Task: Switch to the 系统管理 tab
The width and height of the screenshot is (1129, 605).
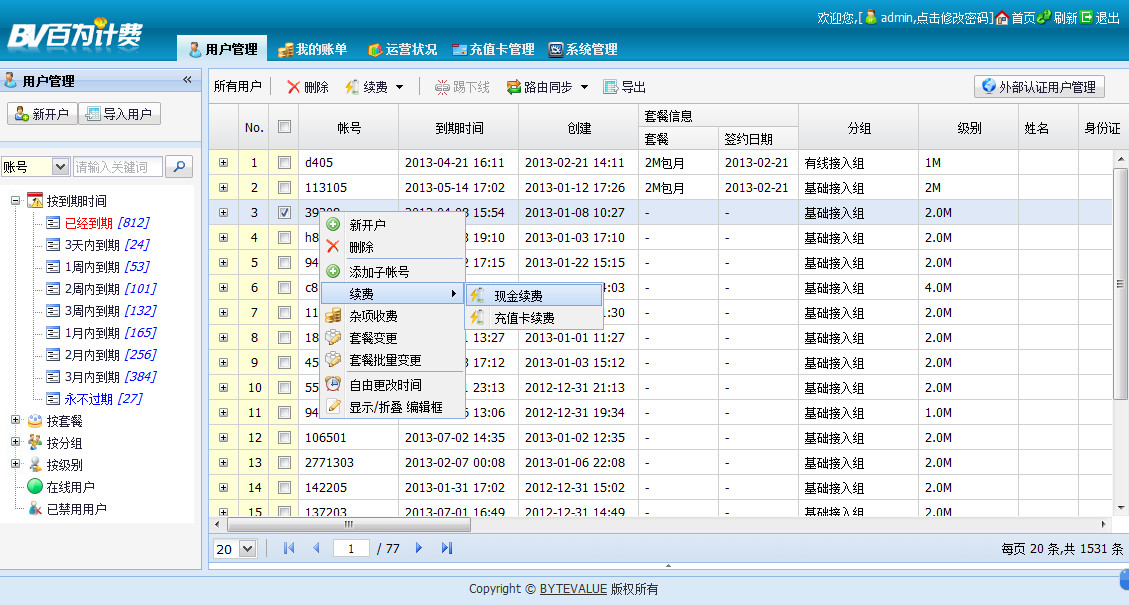Action: [583, 49]
